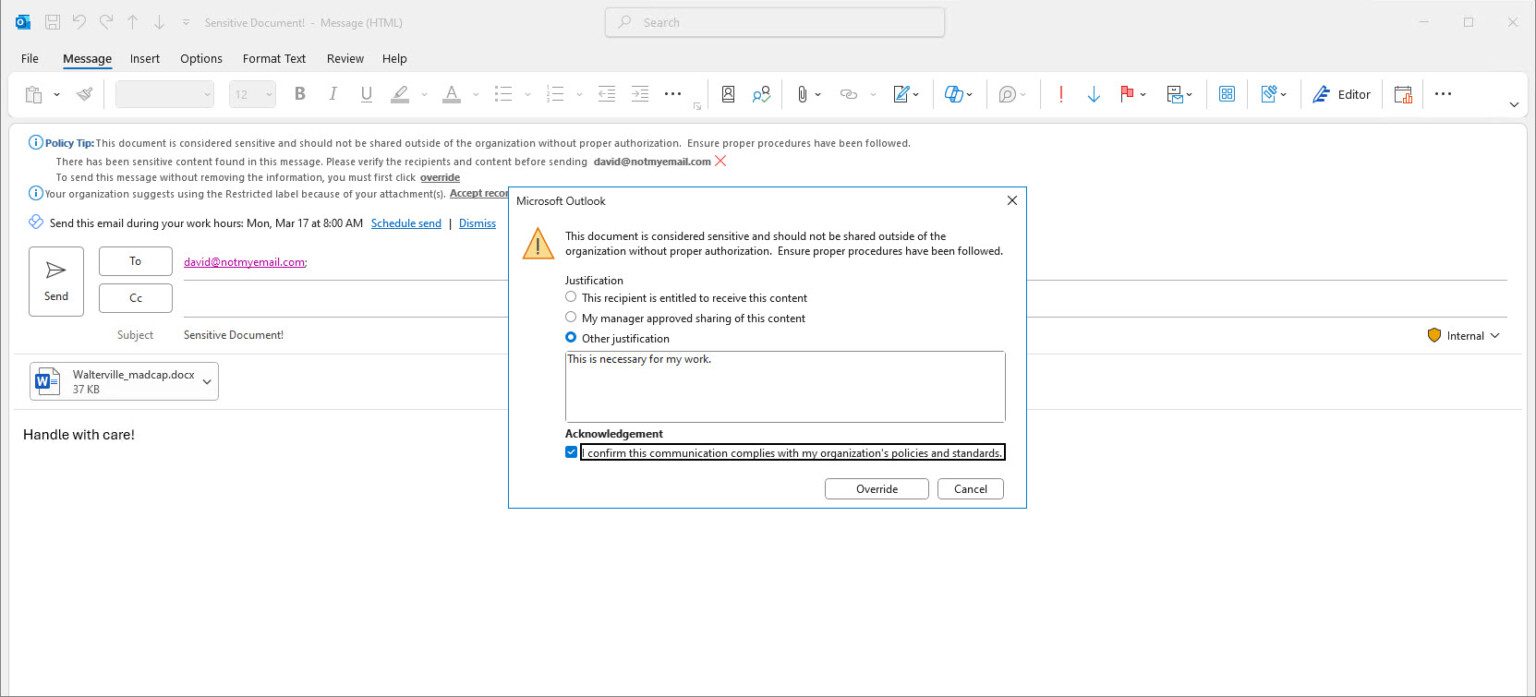1536x697 pixels.
Task: Mark the message as High Importance
Action: (x=1059, y=93)
